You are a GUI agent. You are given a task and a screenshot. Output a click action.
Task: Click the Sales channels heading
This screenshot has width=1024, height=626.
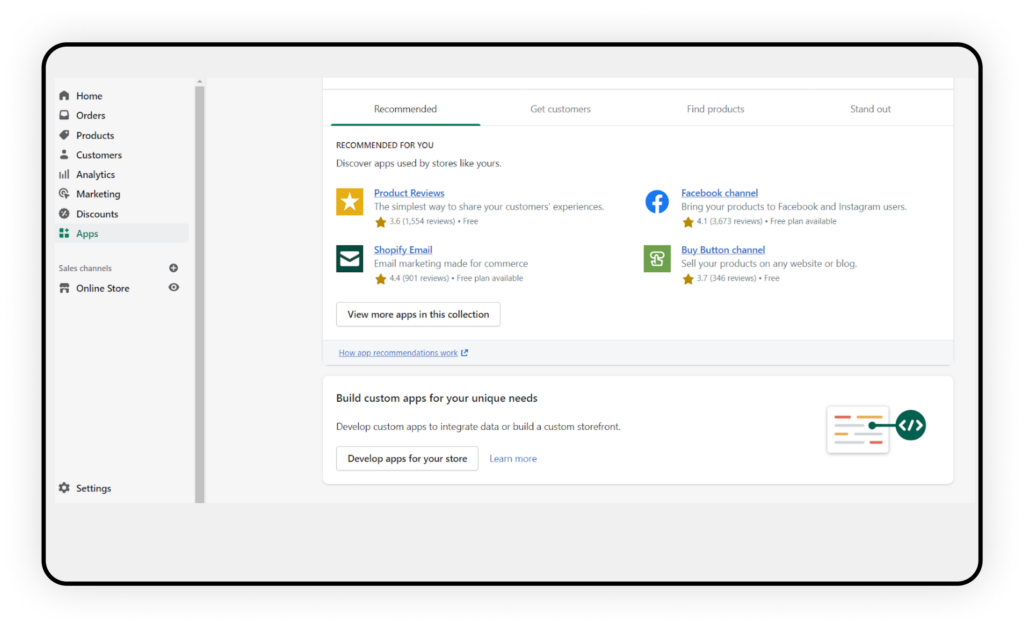tap(85, 268)
